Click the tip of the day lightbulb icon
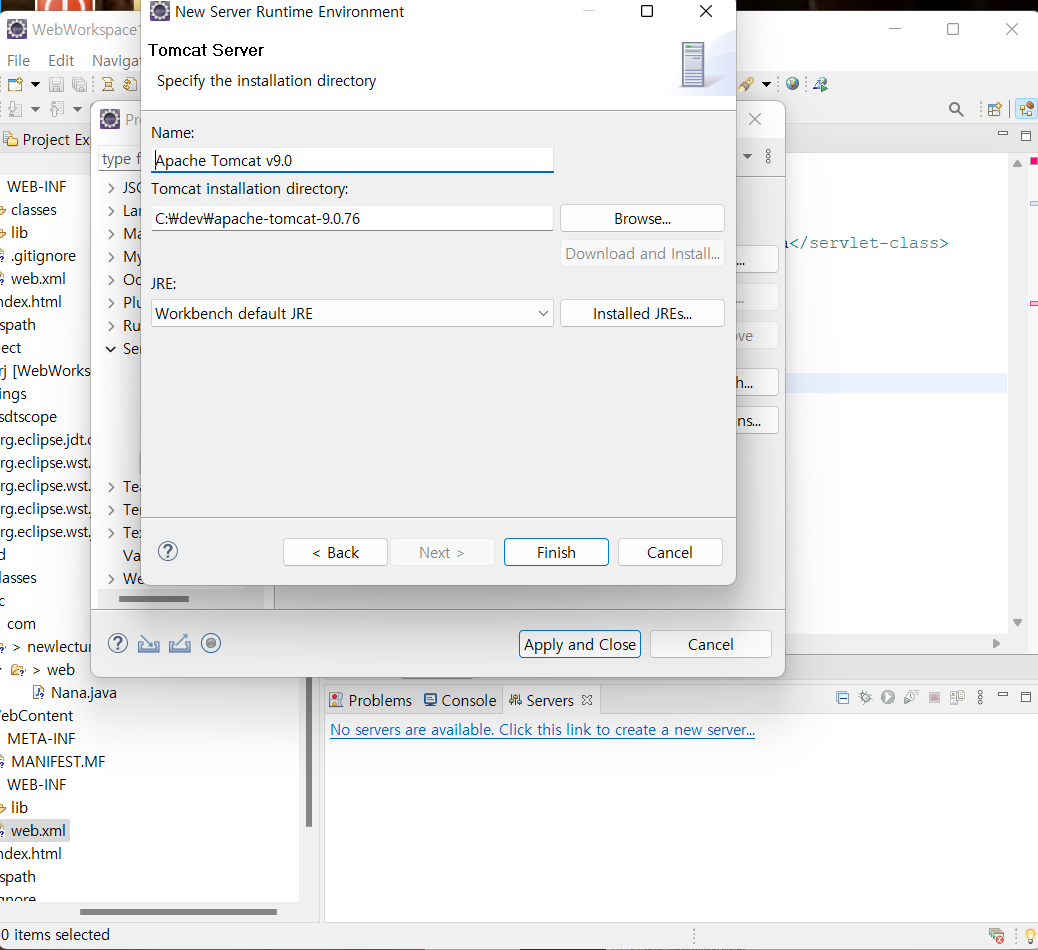1038x950 pixels. [x=1030, y=936]
